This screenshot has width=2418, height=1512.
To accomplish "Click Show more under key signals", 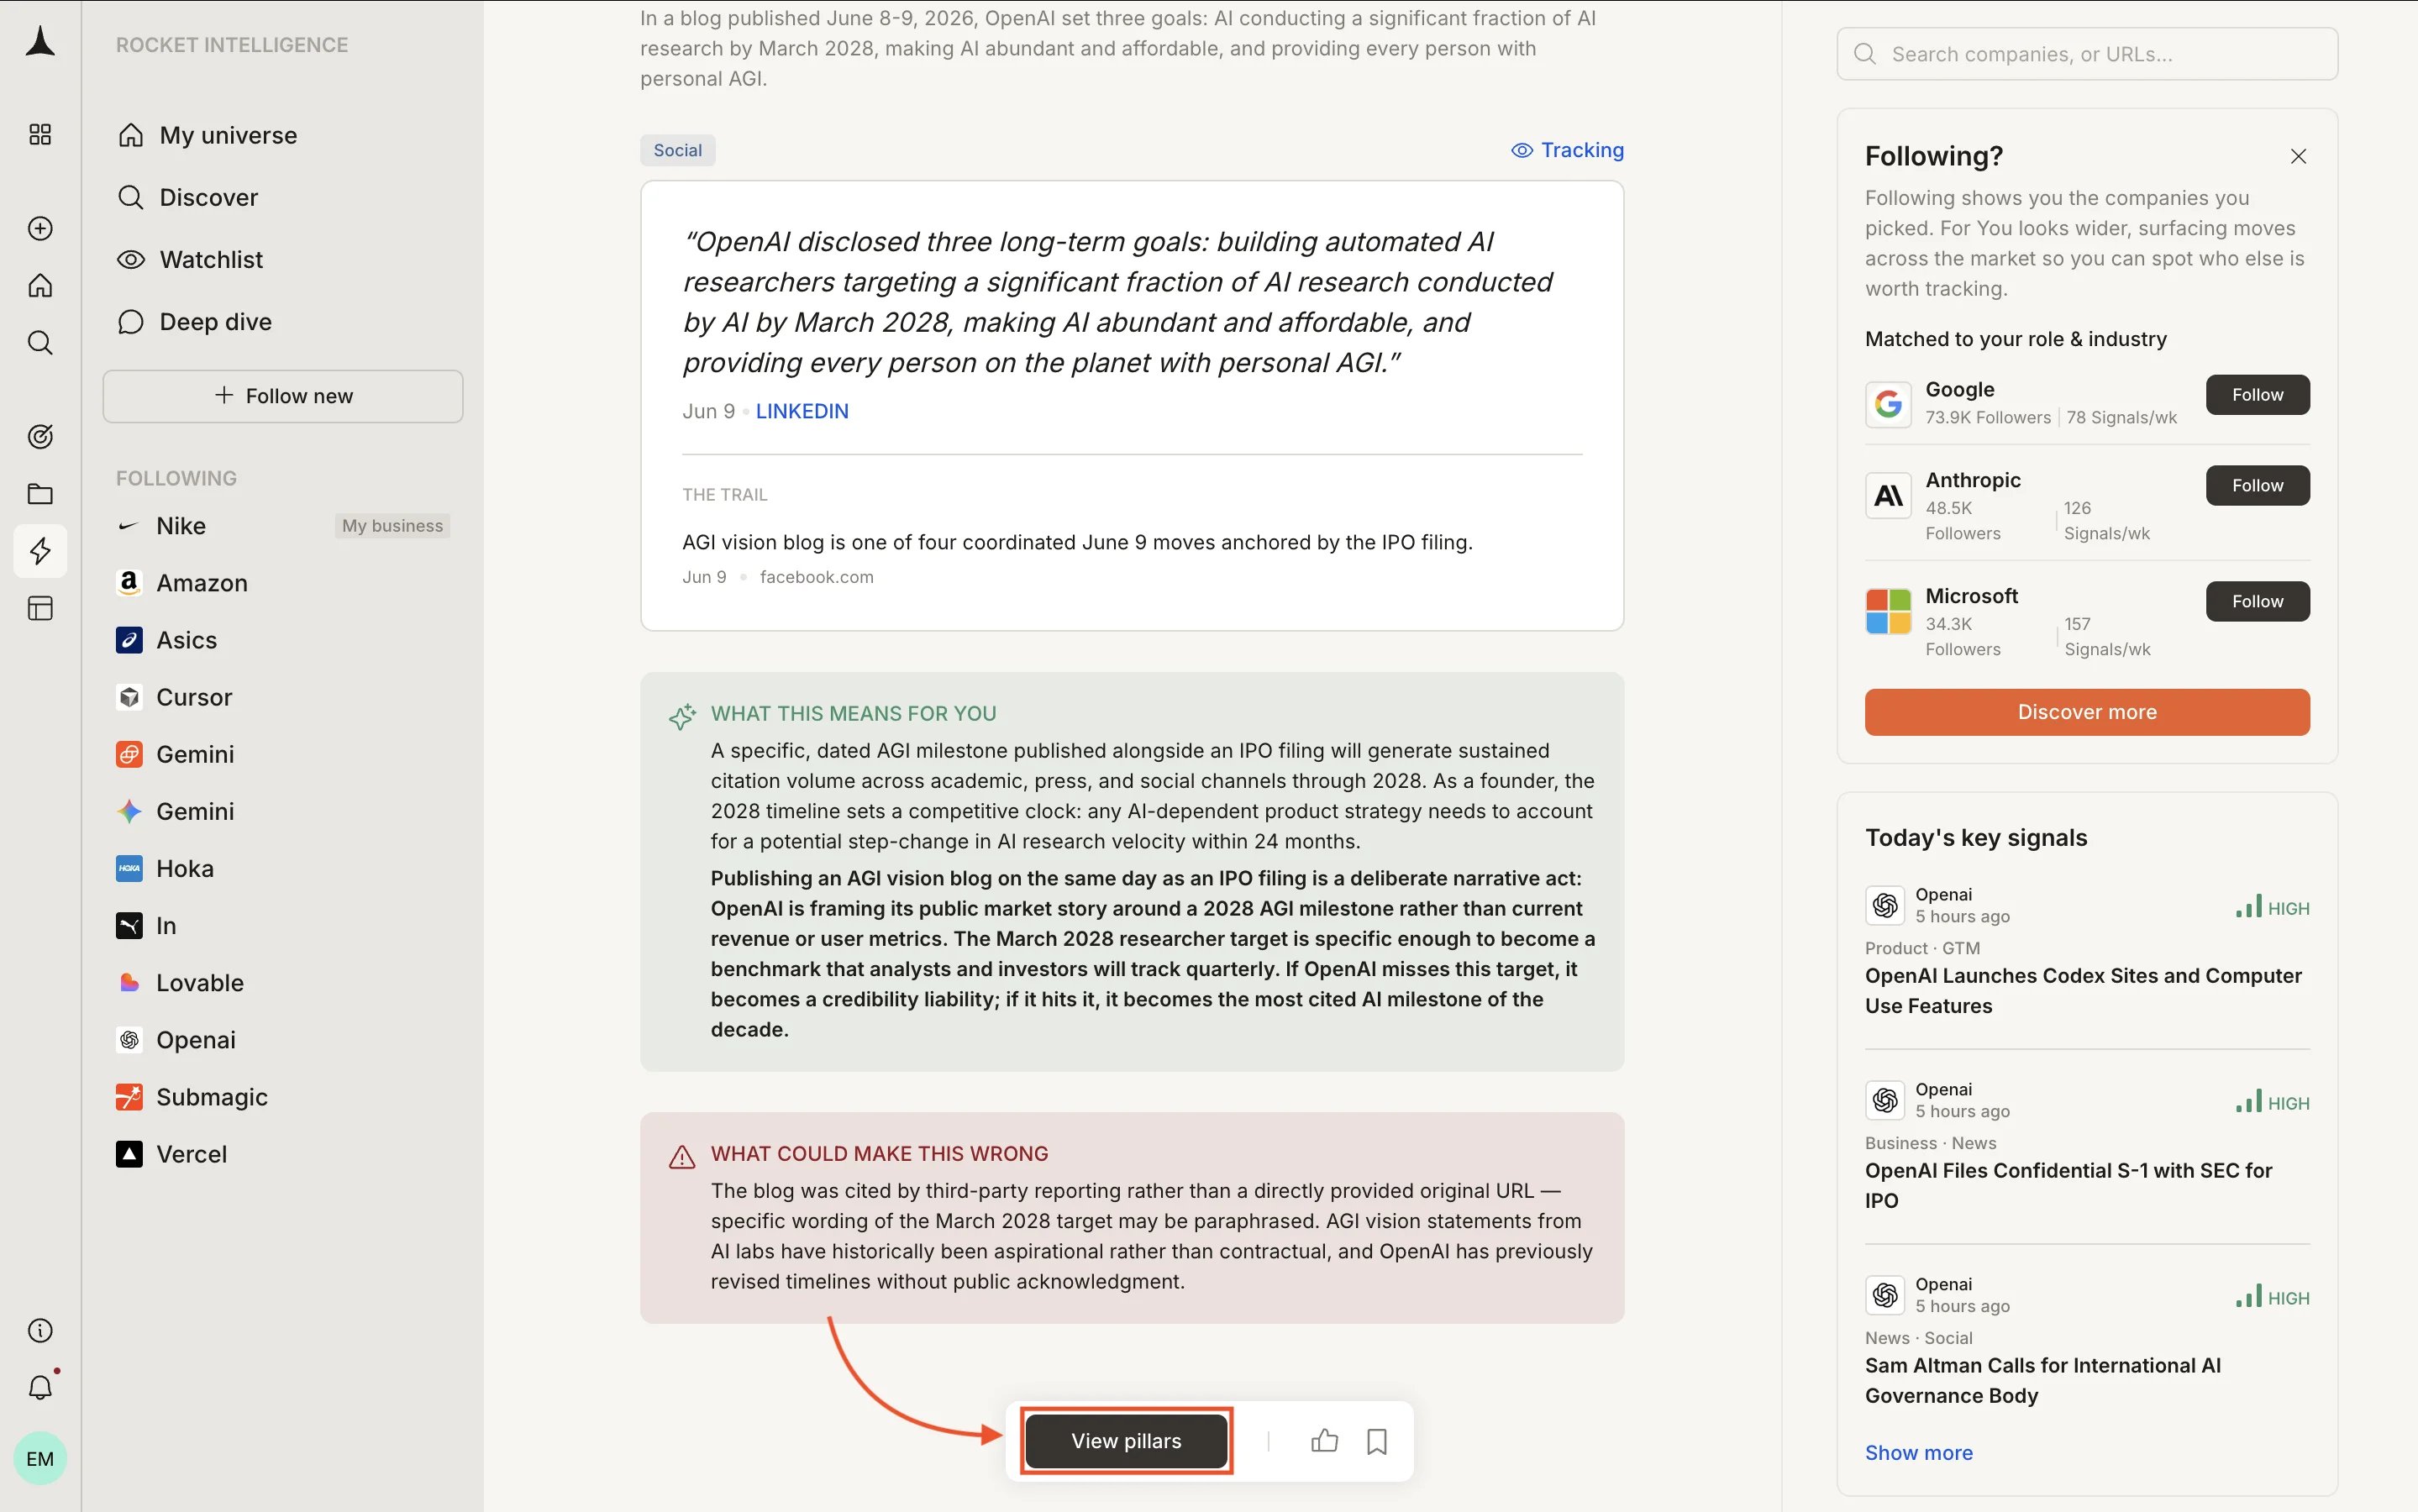I will pyautogui.click(x=1918, y=1452).
